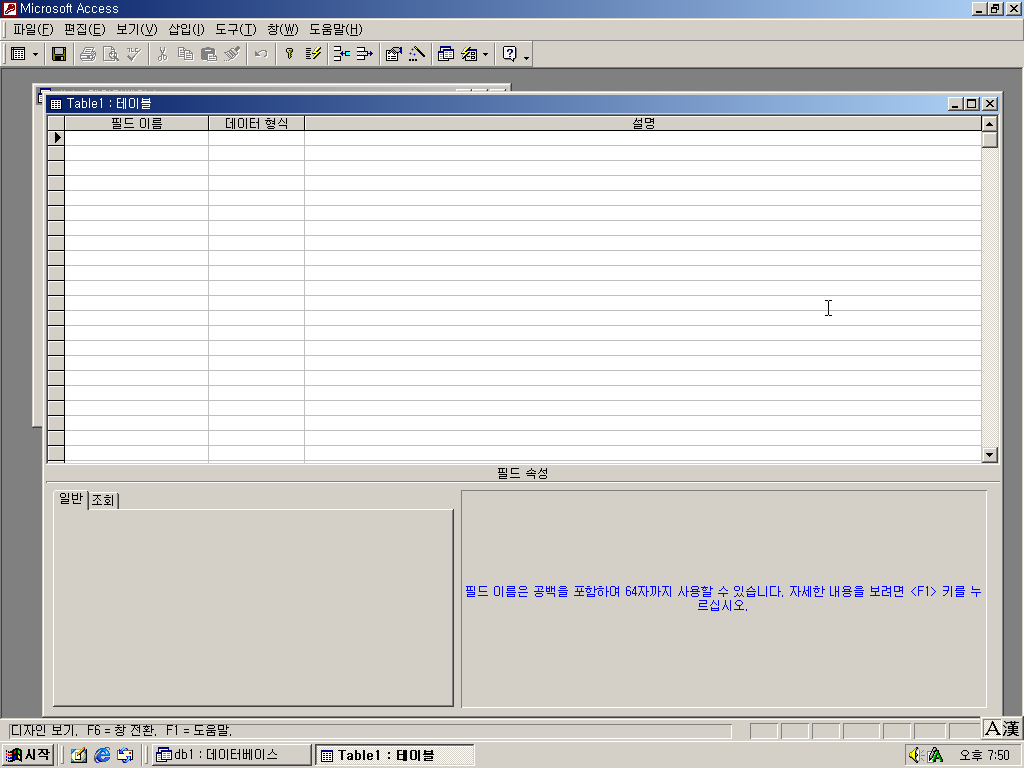The image size is (1024, 768).
Task: Launch Internet Explorer from quick launch
Action: pyautogui.click(x=102, y=755)
